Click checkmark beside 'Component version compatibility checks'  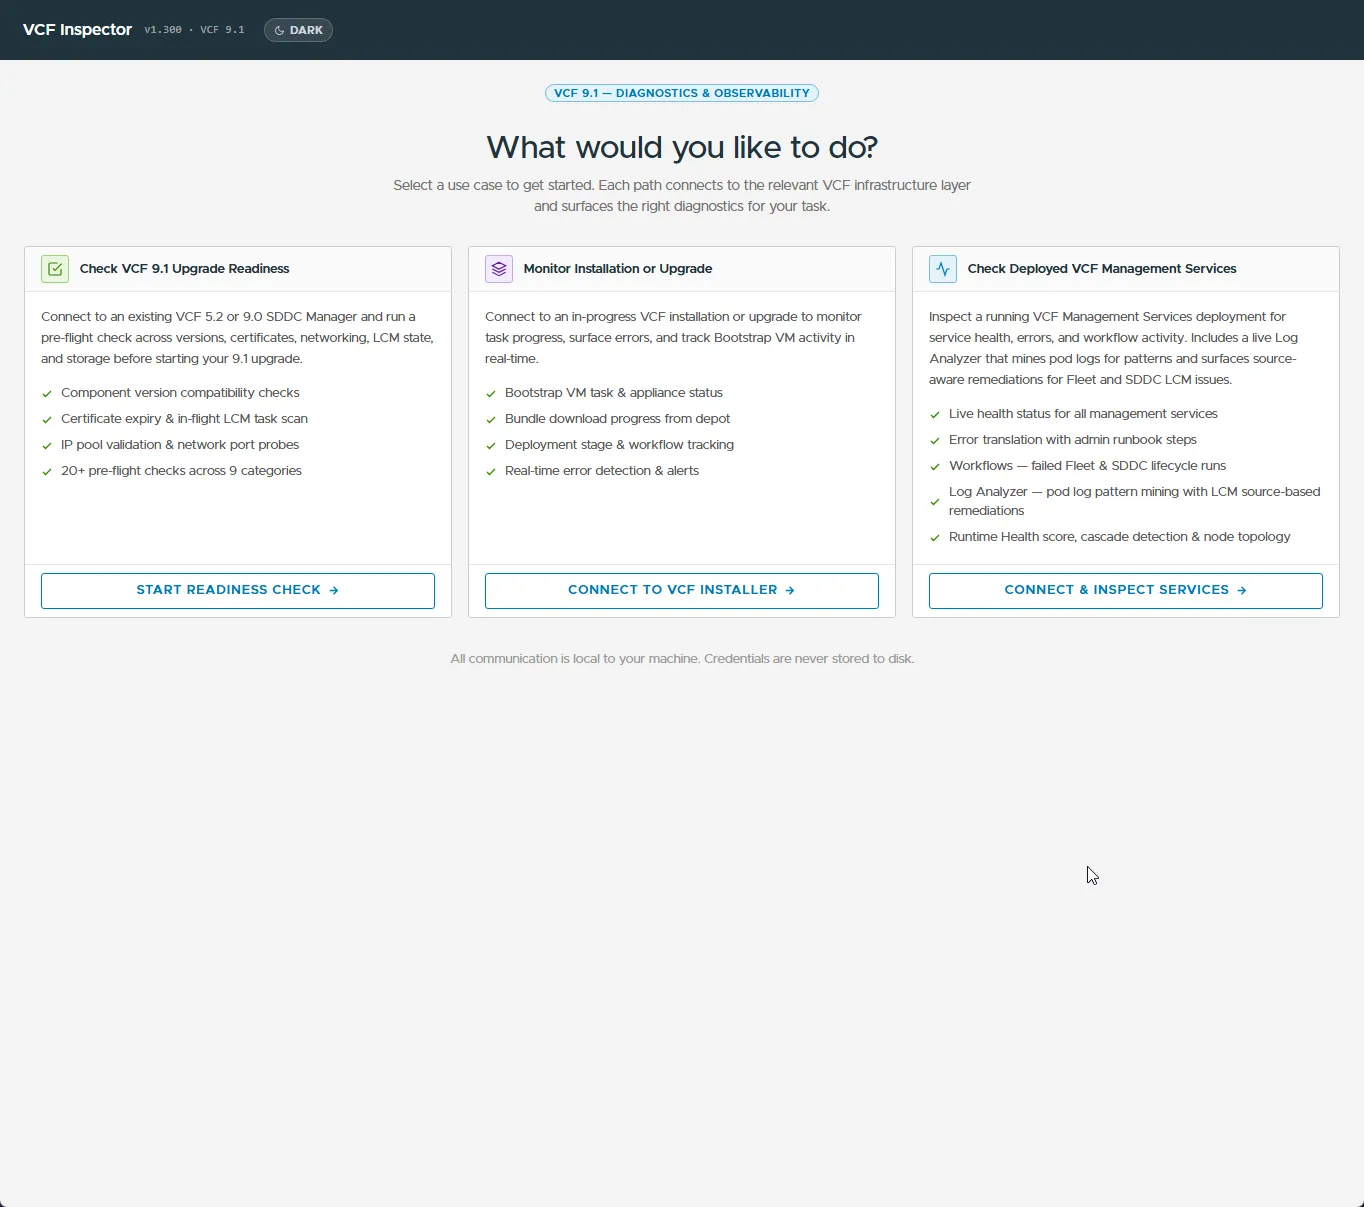pyautogui.click(x=47, y=394)
